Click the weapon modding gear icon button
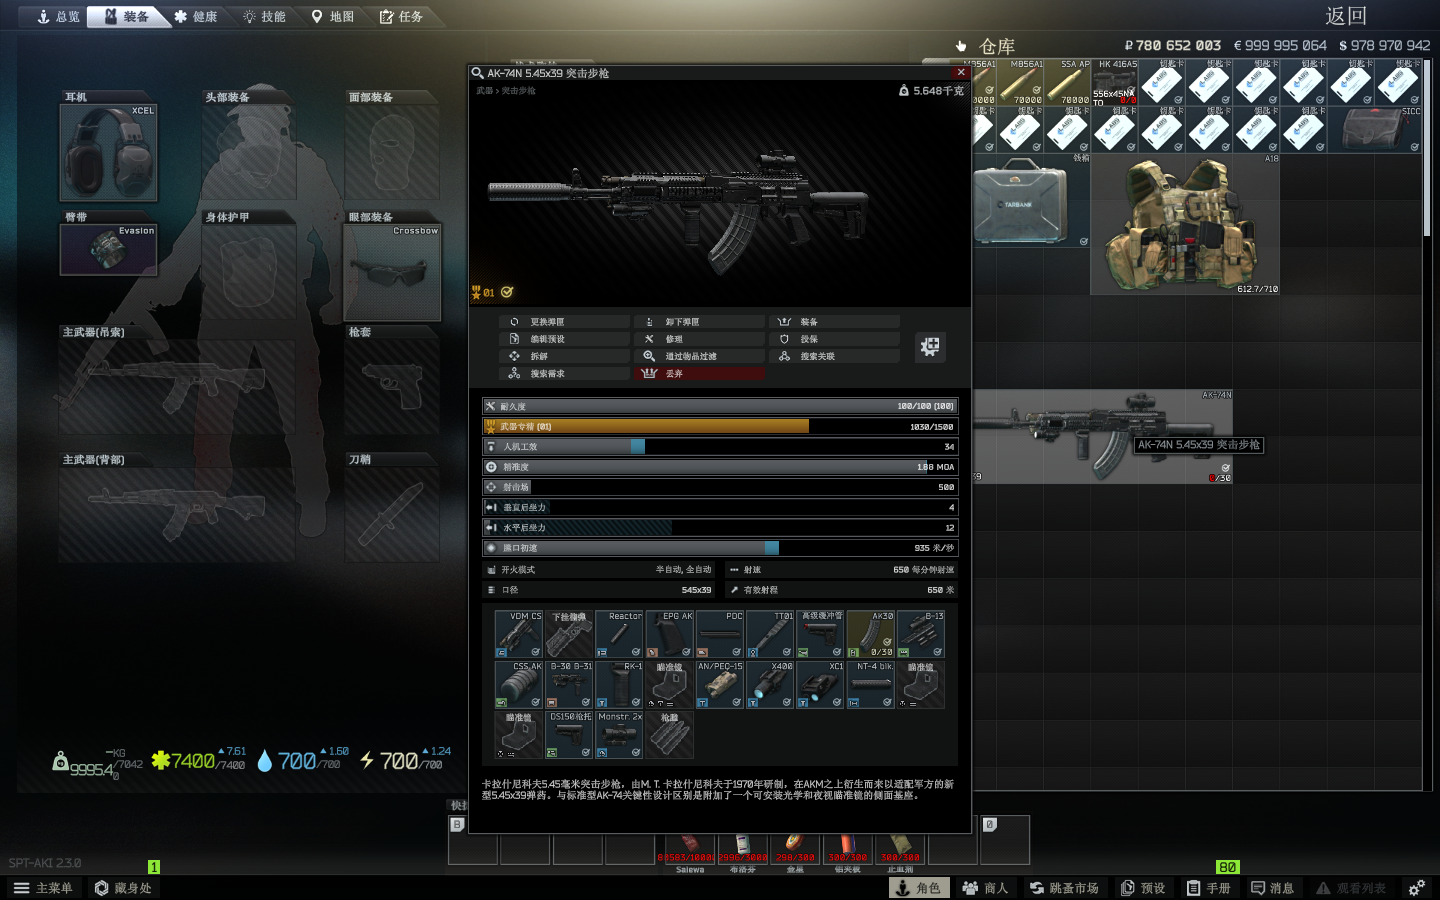This screenshot has height=900, width=1440. tap(930, 346)
